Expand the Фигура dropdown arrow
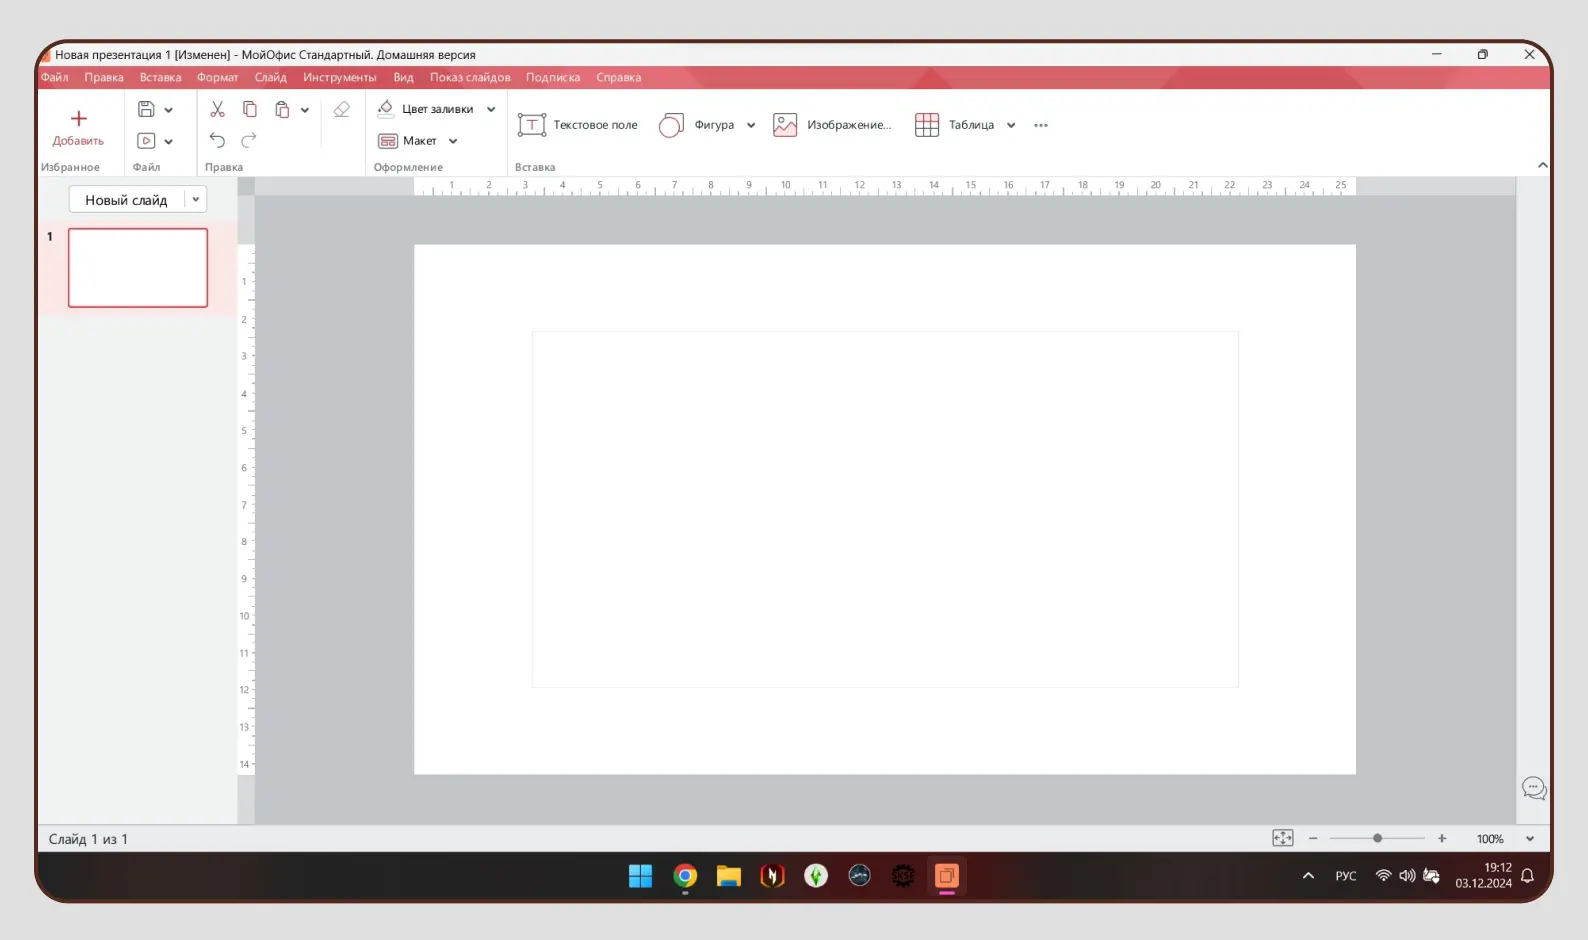 pyautogui.click(x=751, y=126)
